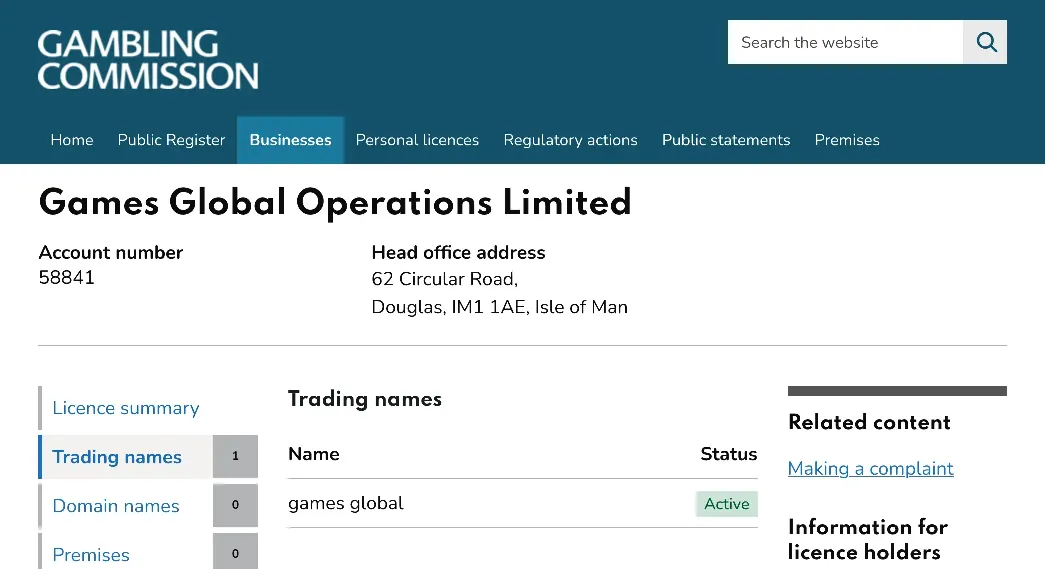
Task: Click the Douglas, IM1 1AE address line
Action: [499, 307]
